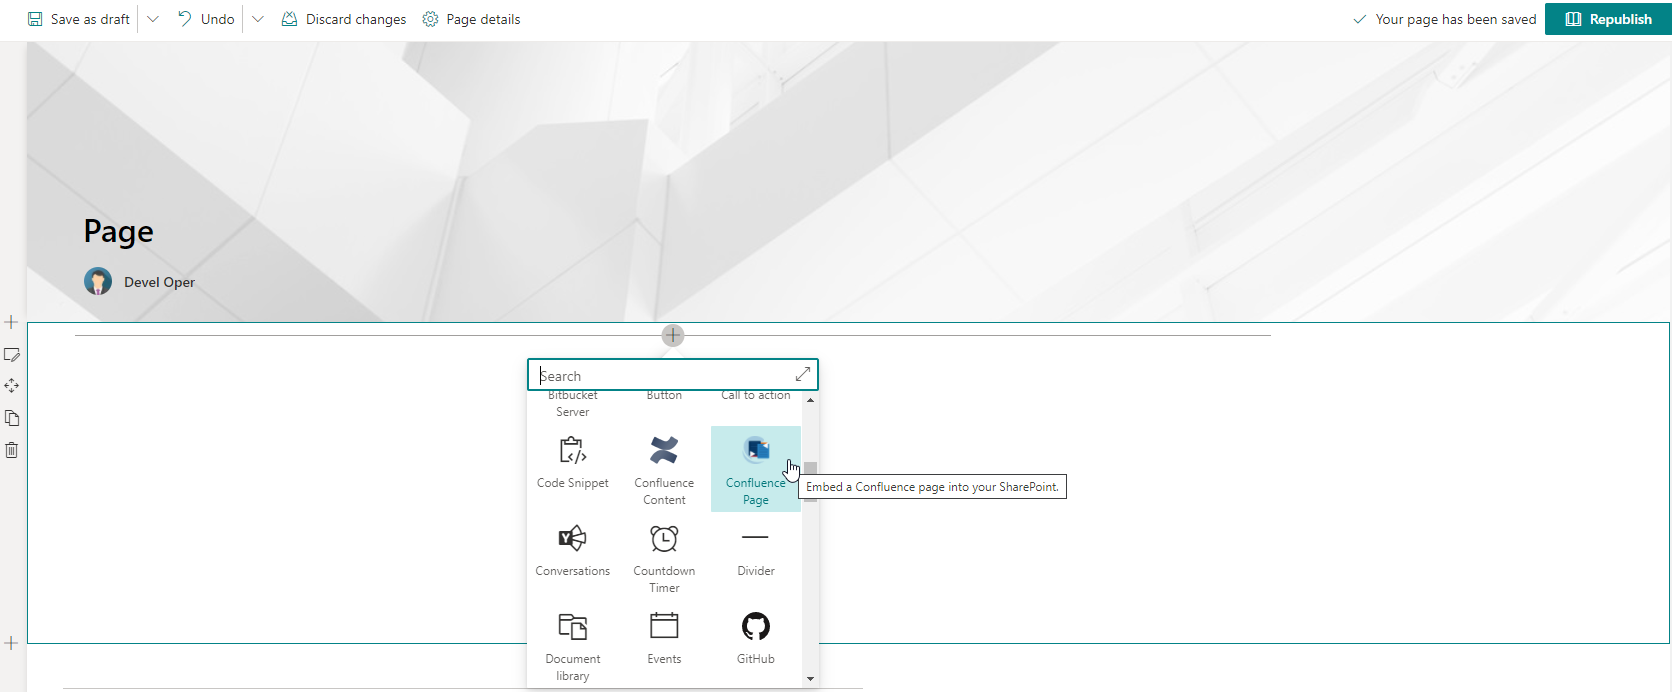The height and width of the screenshot is (692, 1672).
Task: Click the delete section trash icon
Action: (12, 450)
